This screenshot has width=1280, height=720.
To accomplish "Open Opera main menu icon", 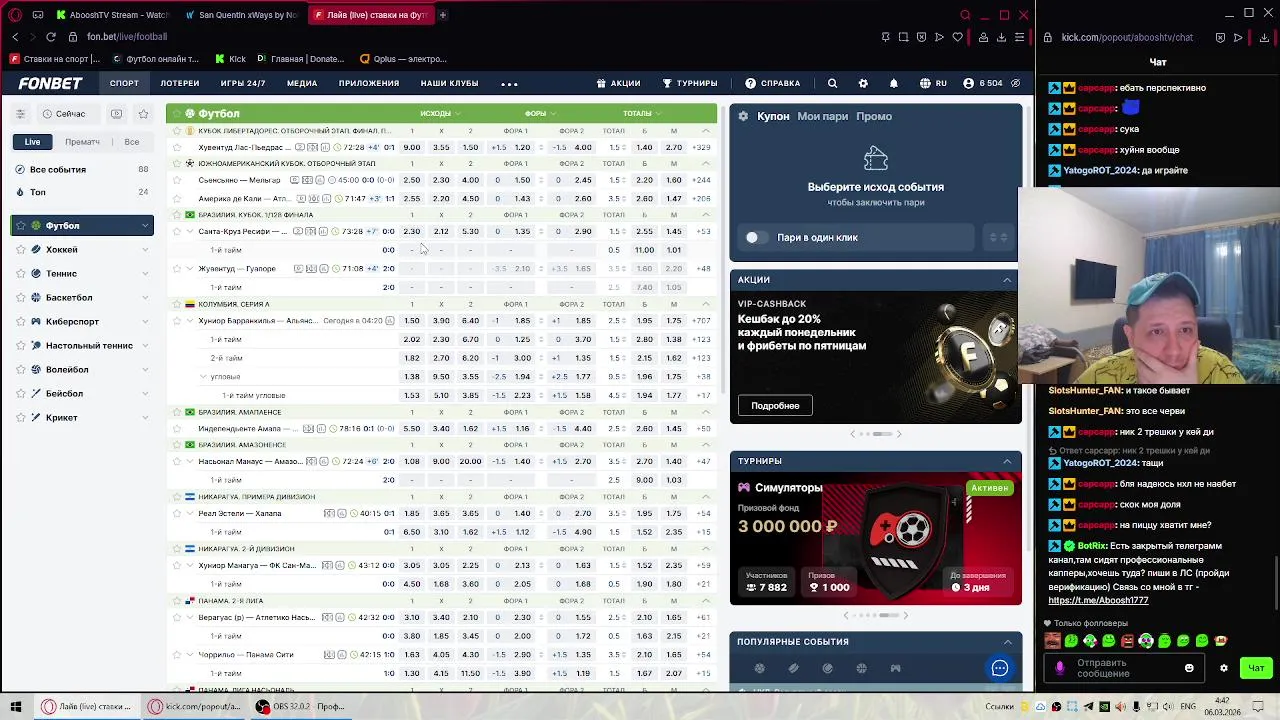I will 15,15.
